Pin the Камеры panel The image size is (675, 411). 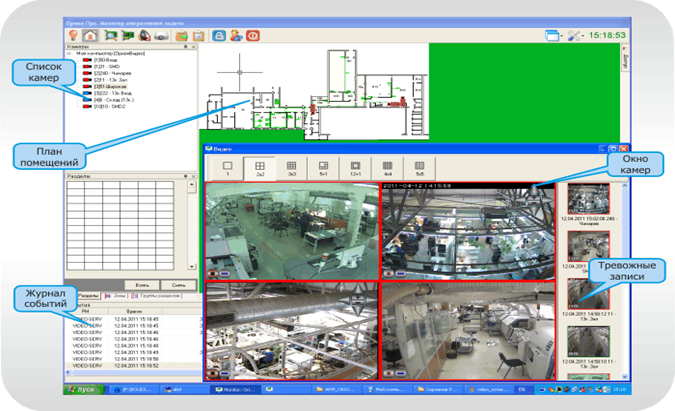pos(186,46)
